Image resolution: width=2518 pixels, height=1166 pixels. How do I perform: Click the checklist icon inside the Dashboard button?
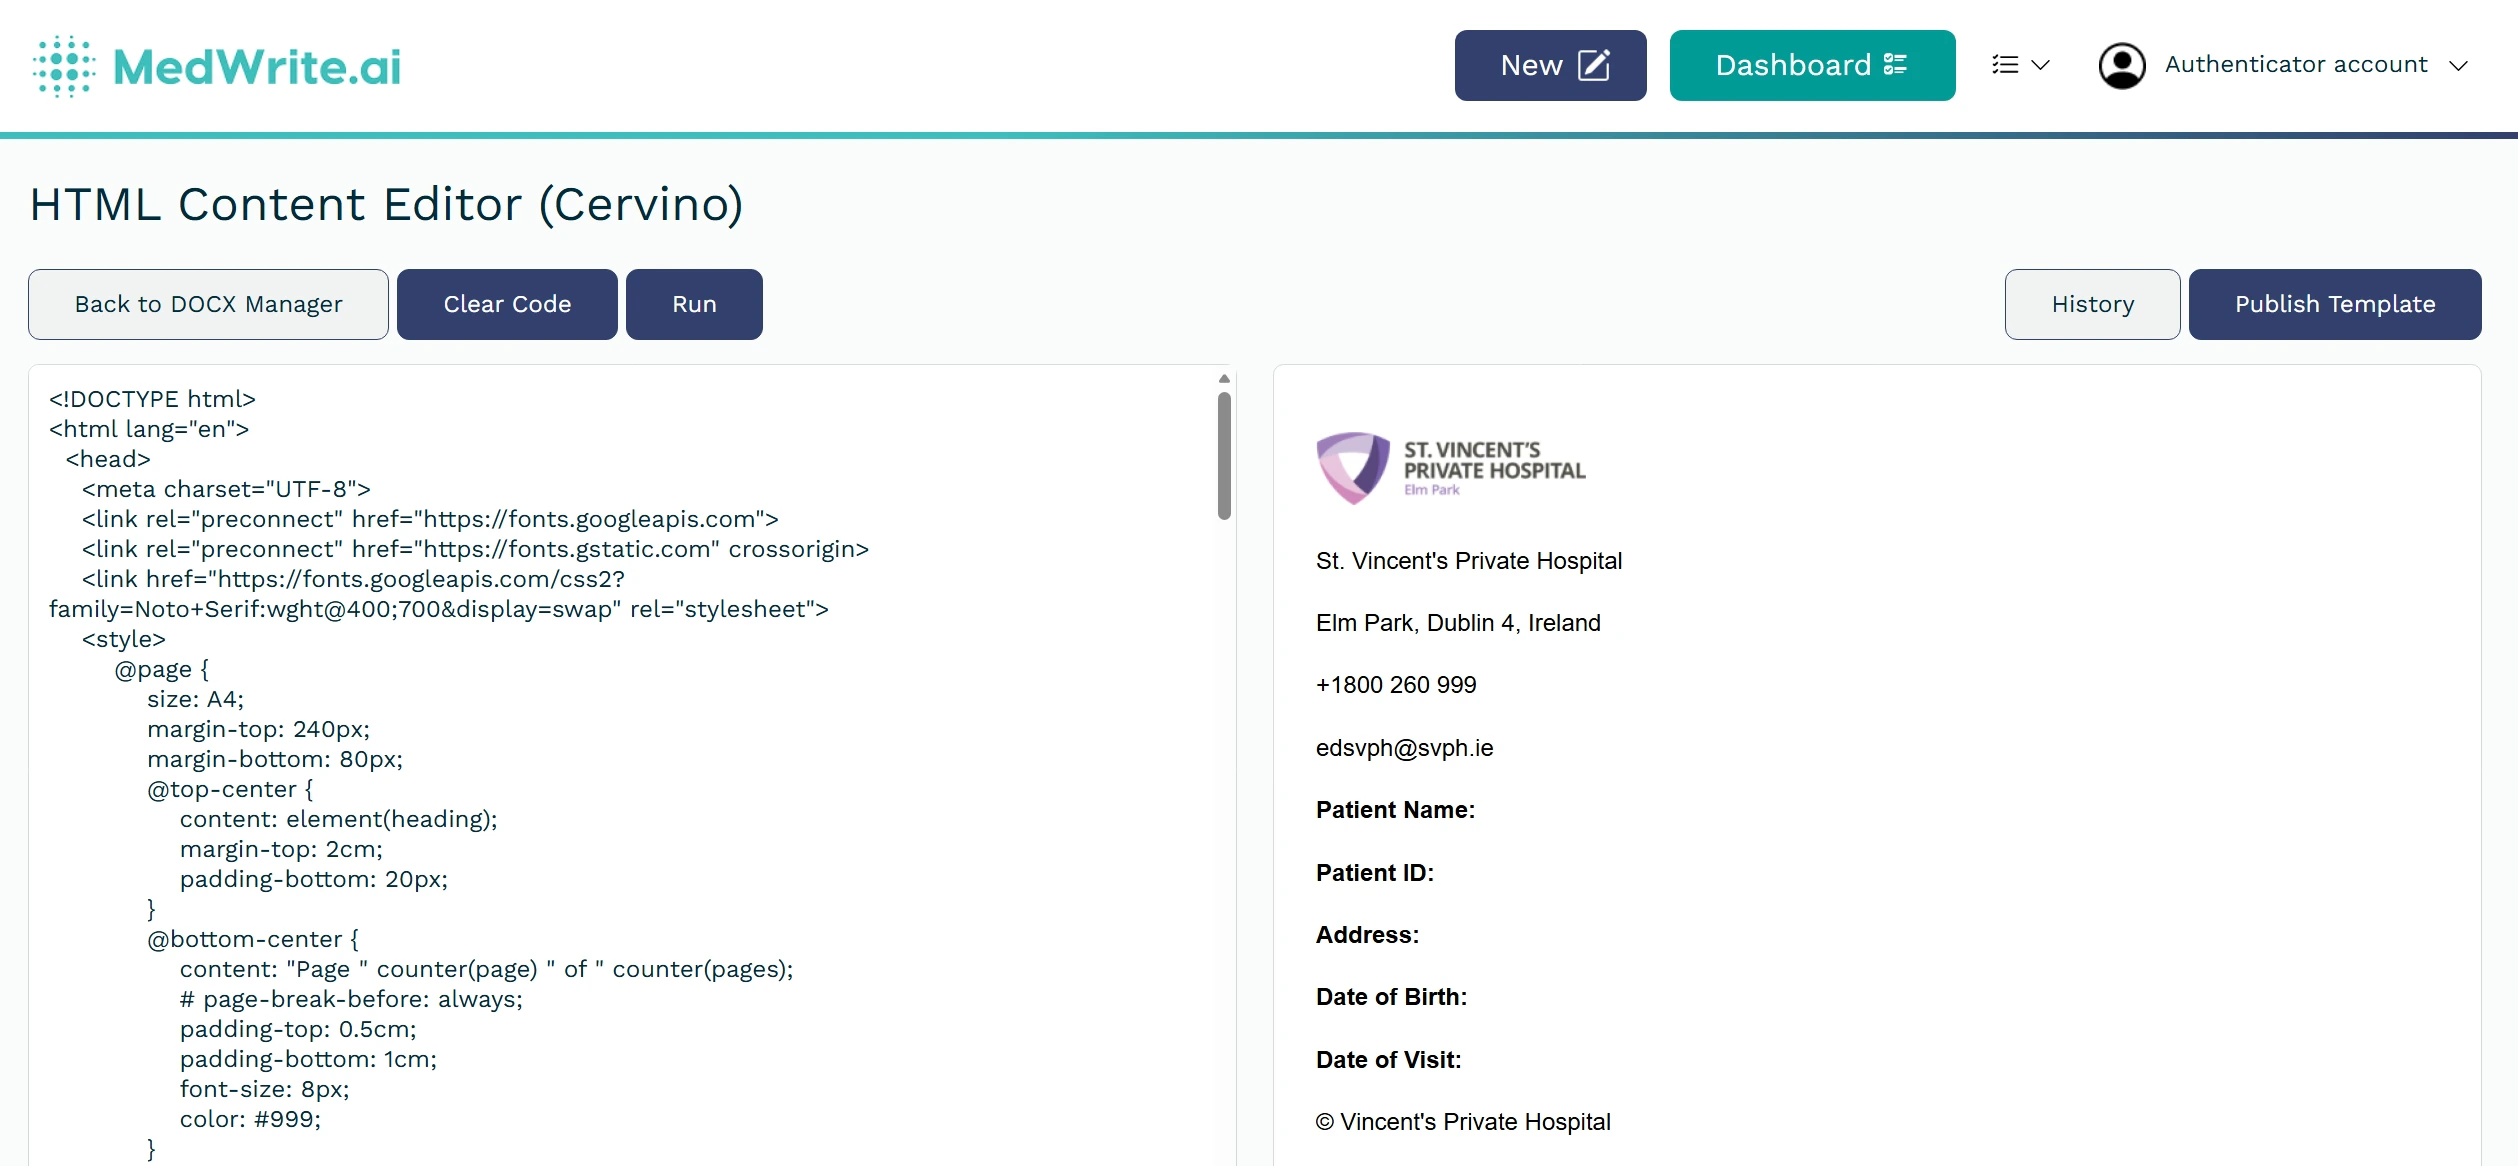tap(1895, 64)
